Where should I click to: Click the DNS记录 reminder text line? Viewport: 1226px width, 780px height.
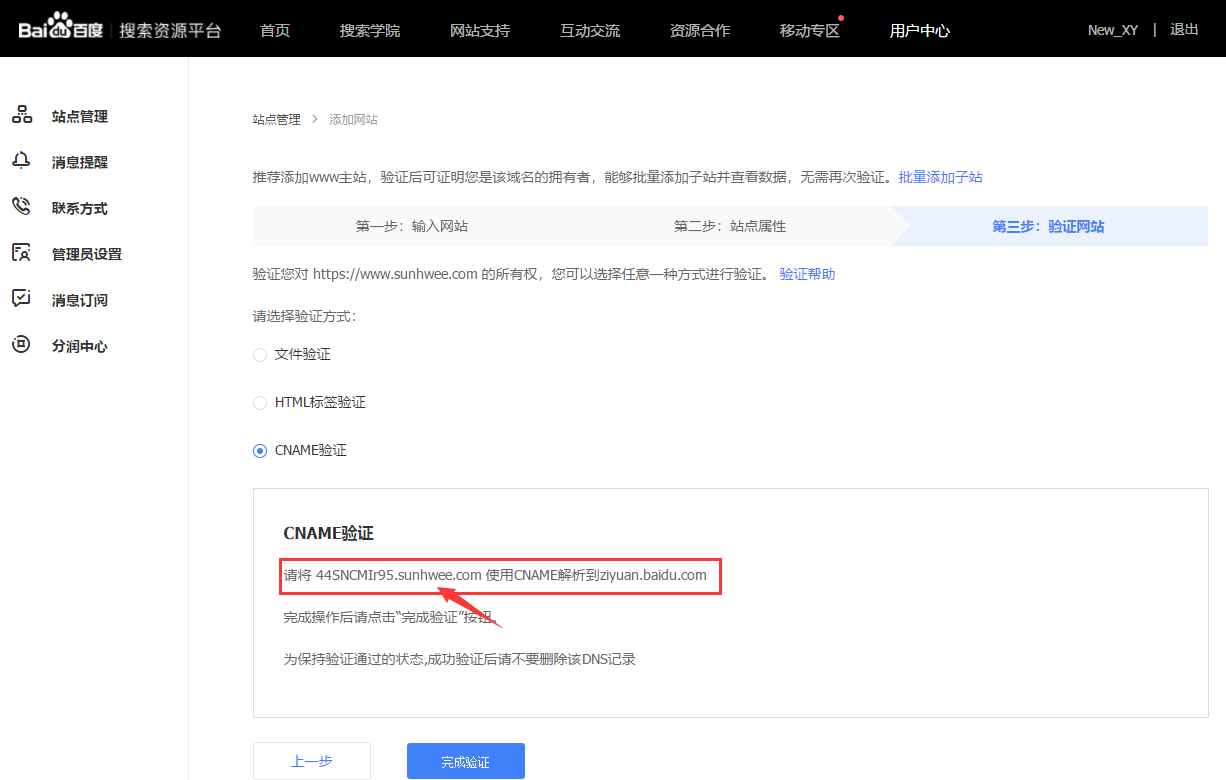(460, 659)
